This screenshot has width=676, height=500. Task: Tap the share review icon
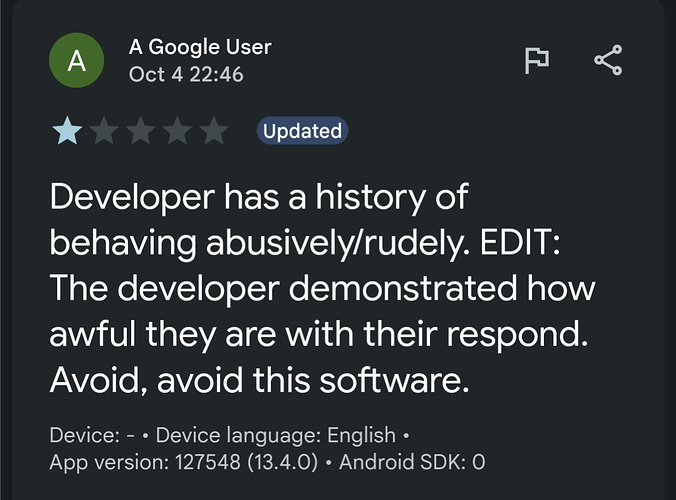[608, 60]
